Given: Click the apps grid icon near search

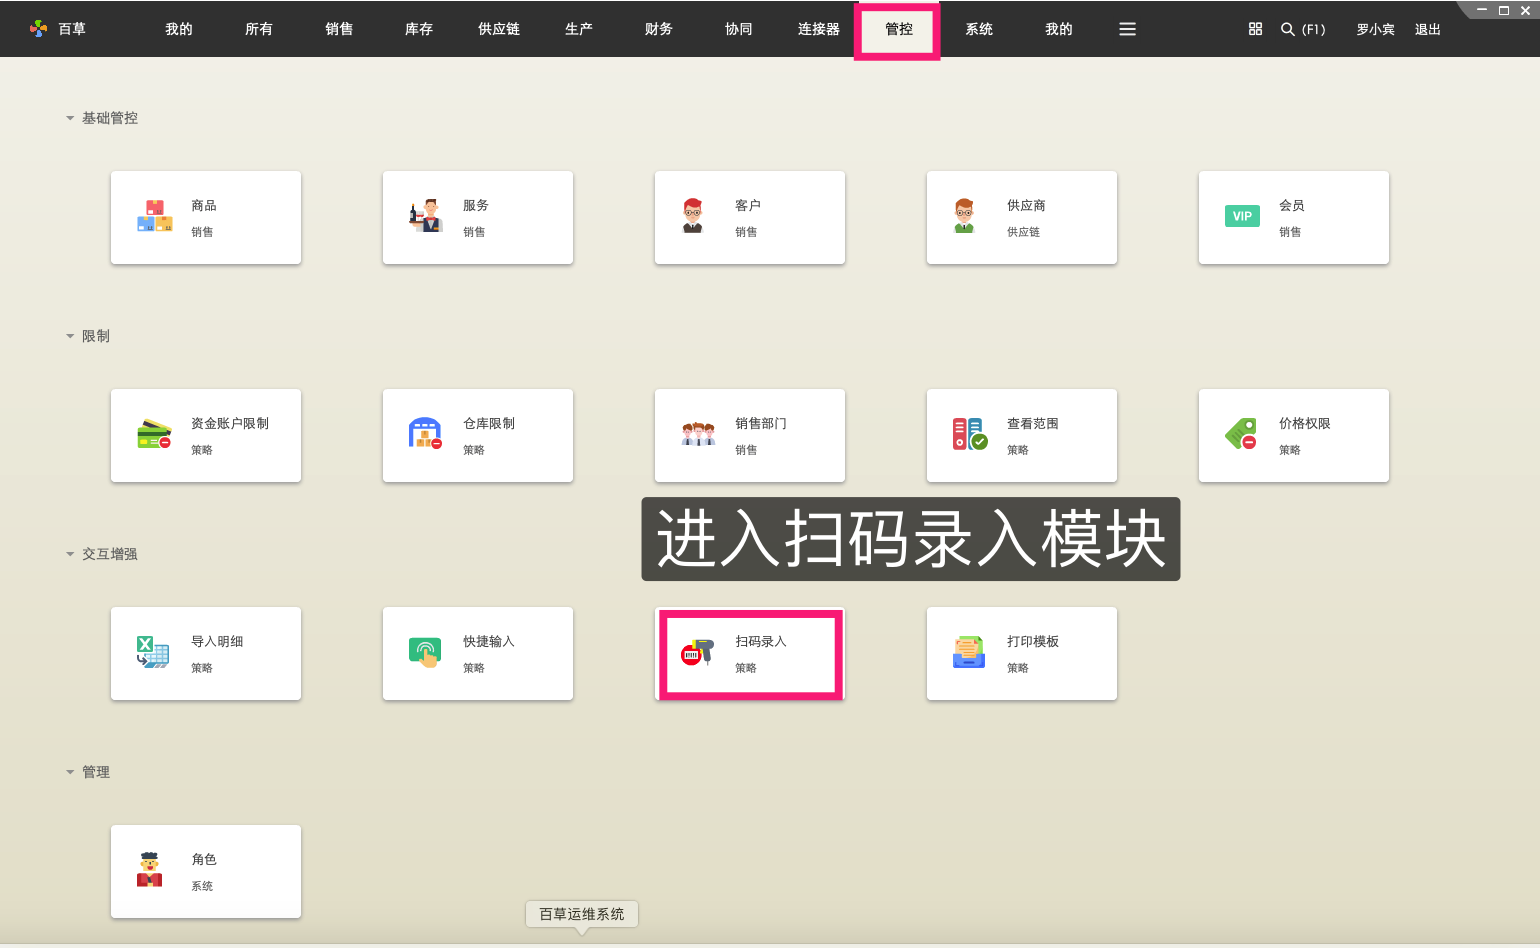Looking at the screenshot, I should (x=1255, y=29).
